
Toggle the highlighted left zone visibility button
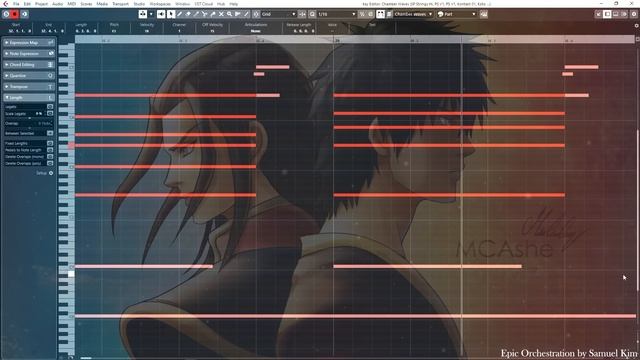coord(607,14)
